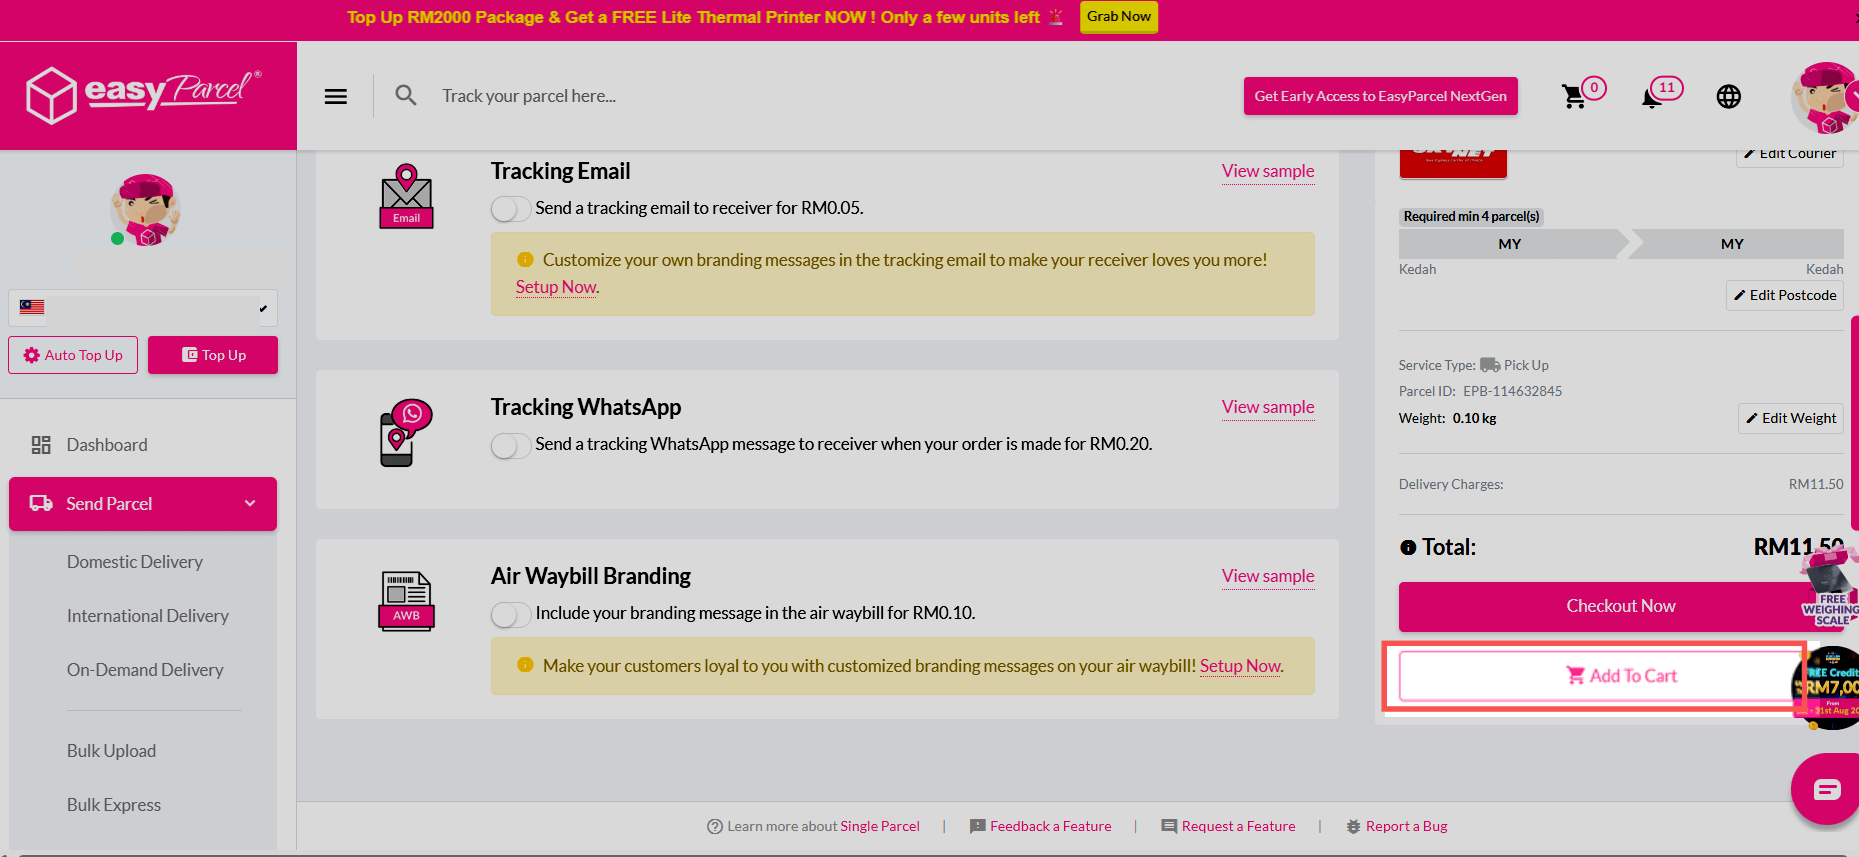Screen dimensions: 1859x857
Task: Click the Dashboard grid icon
Action: pos(41,445)
